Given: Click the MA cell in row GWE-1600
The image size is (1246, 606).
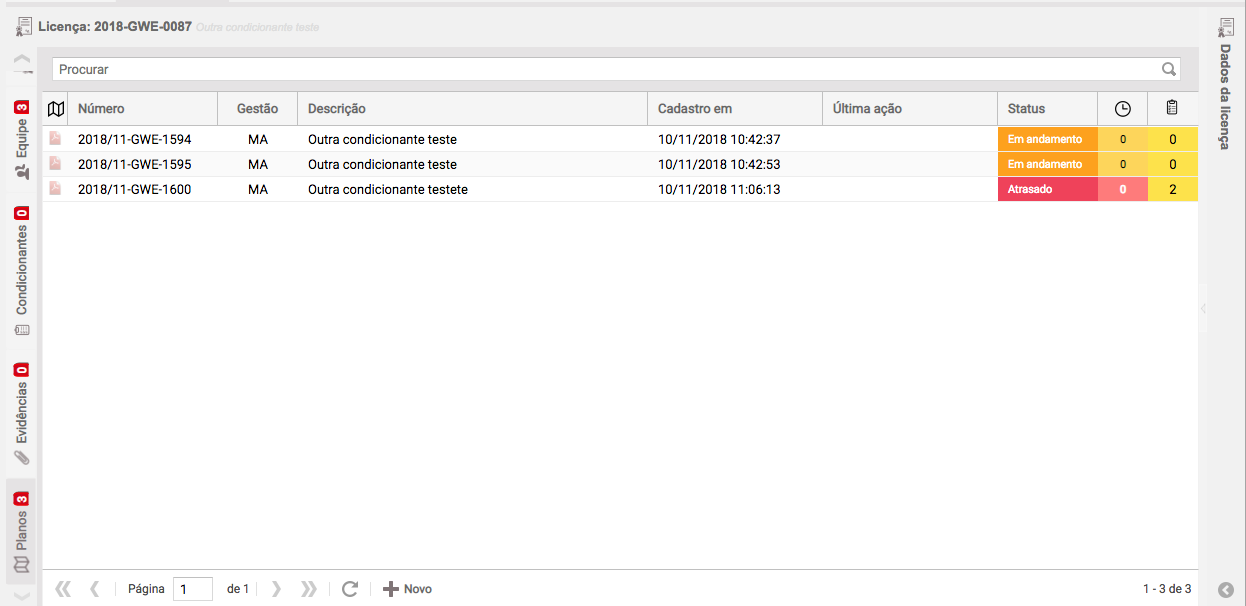Looking at the screenshot, I should (x=258, y=189).
